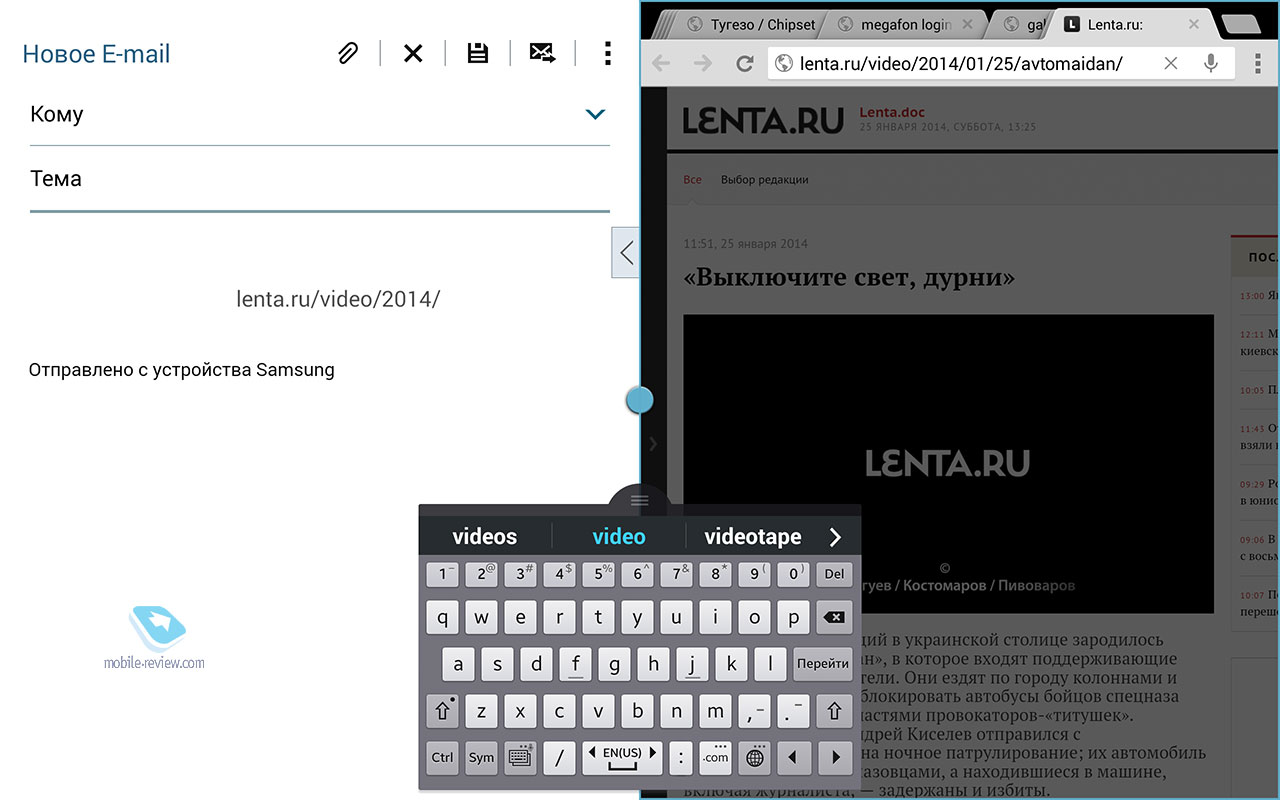This screenshot has width=1280, height=800.
Task: Choose the 'videotape' keyboard suggestion
Action: (753, 537)
